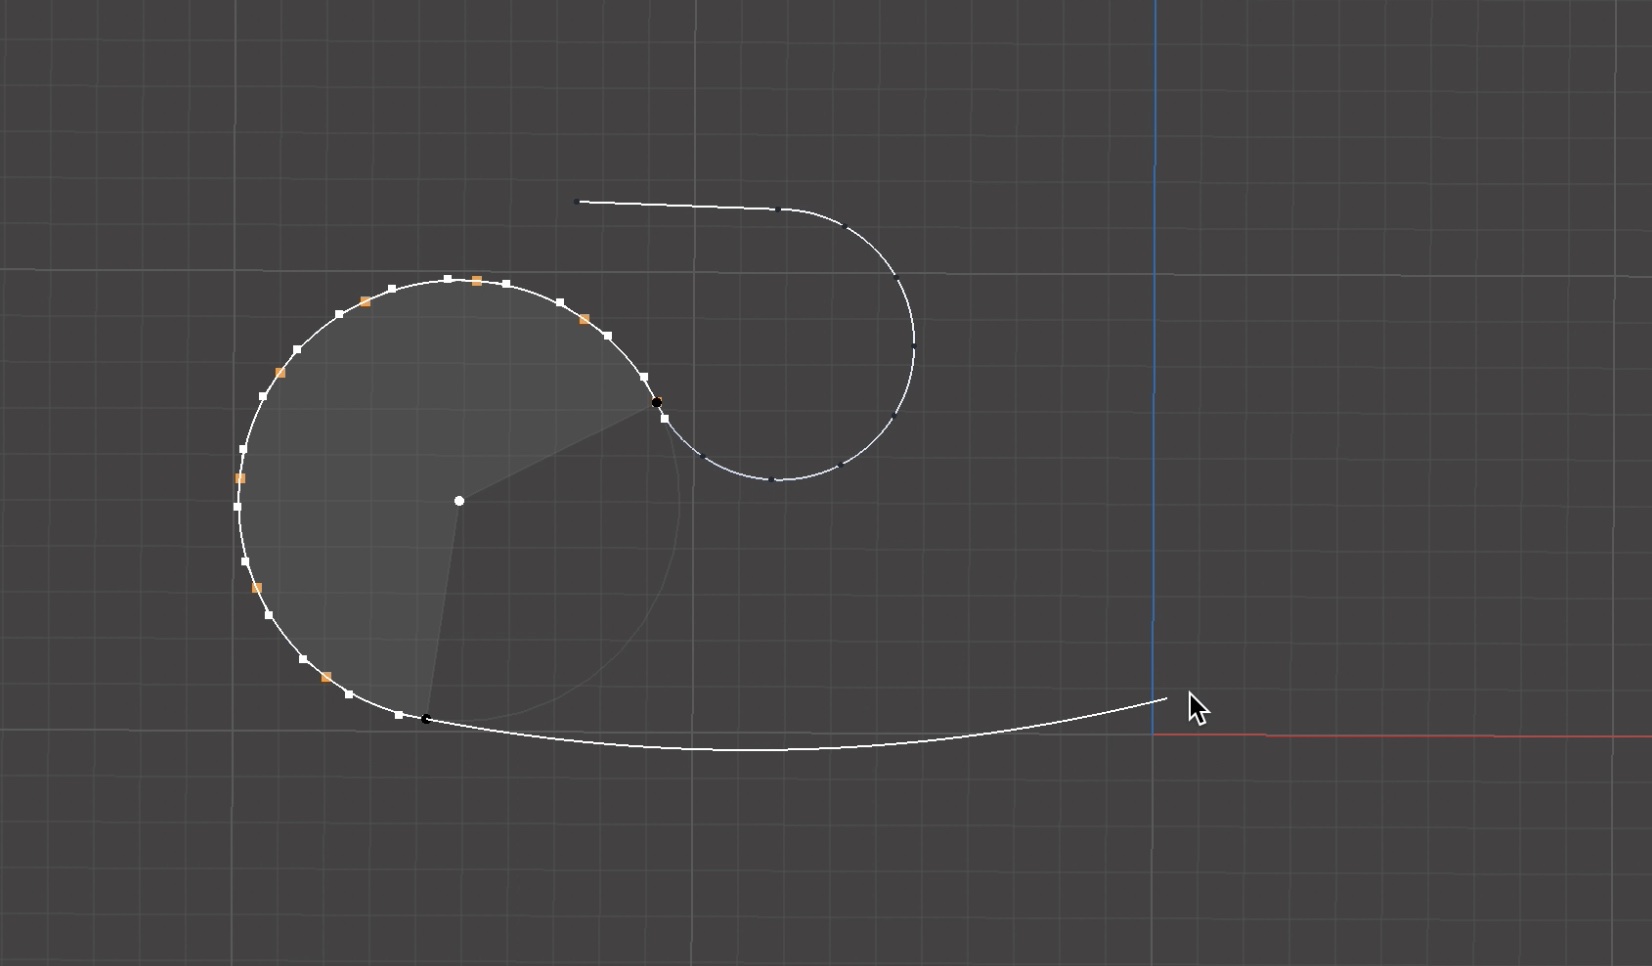The height and width of the screenshot is (966, 1652).
Task: Select the control point on spiral's rightmost bulge
Action: coord(912,346)
